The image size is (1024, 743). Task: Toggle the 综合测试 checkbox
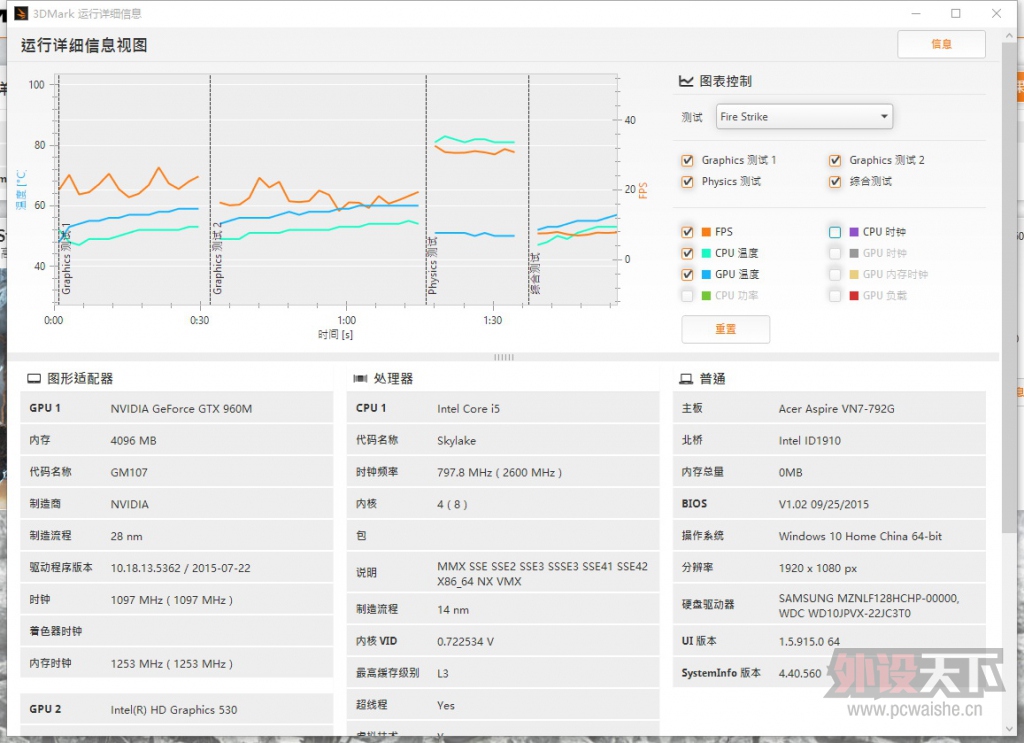835,182
